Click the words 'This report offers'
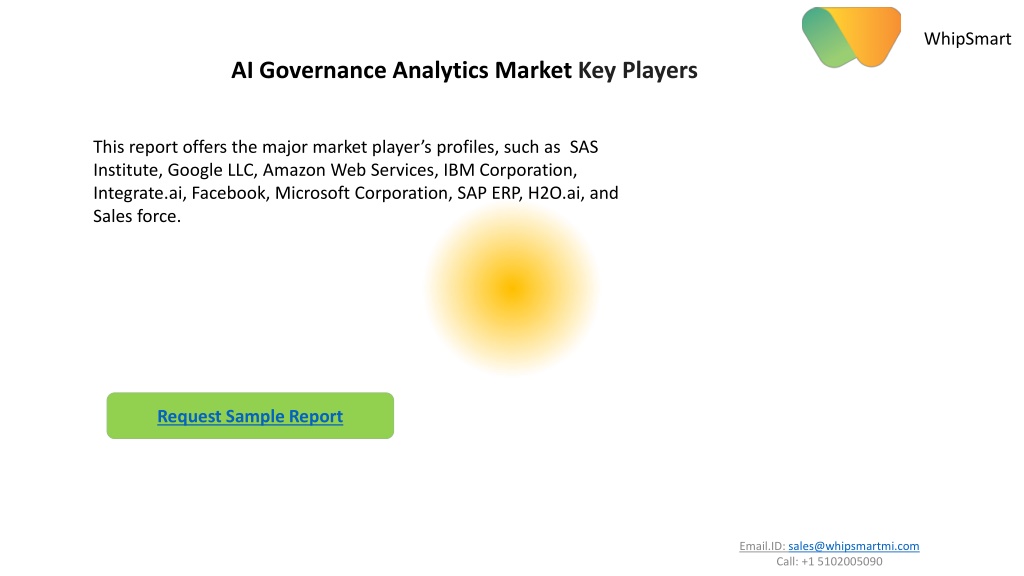The width and height of the screenshot is (1024, 576). pos(160,147)
